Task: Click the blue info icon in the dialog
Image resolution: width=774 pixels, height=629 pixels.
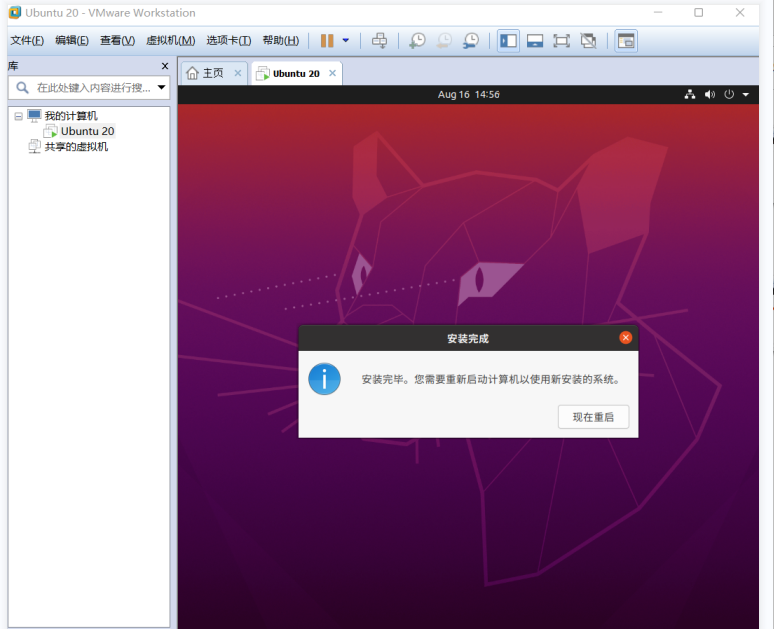Action: (x=324, y=379)
